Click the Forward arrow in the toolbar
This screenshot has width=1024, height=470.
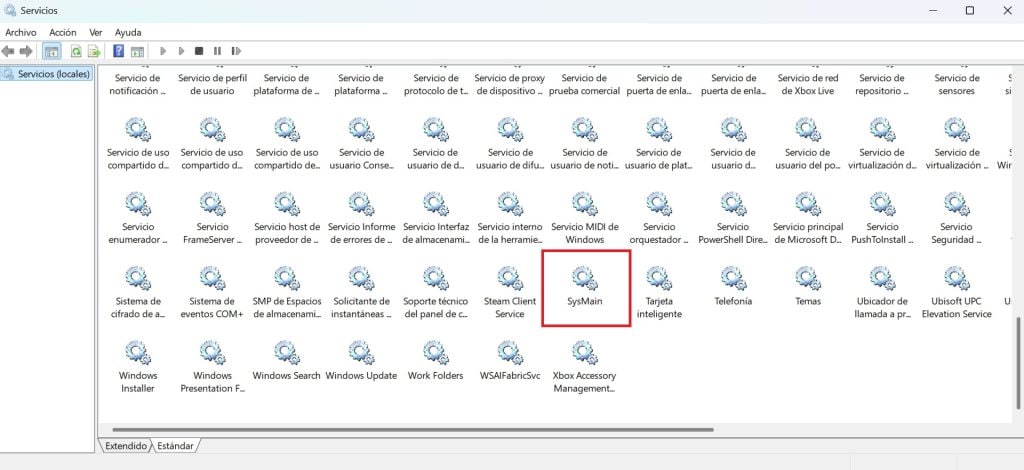click(x=26, y=51)
